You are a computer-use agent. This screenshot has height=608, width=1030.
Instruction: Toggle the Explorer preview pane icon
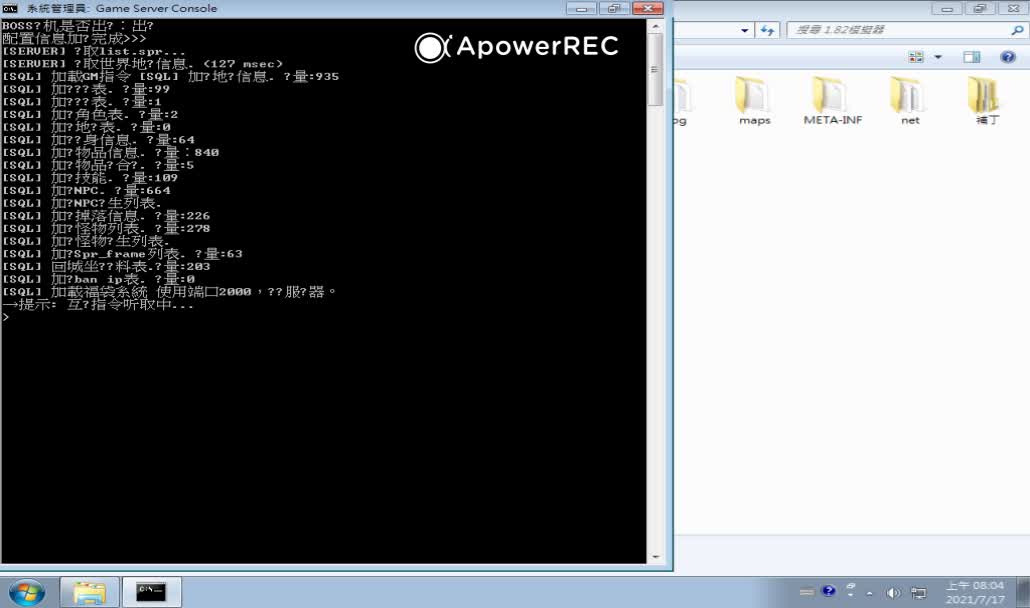pos(972,57)
